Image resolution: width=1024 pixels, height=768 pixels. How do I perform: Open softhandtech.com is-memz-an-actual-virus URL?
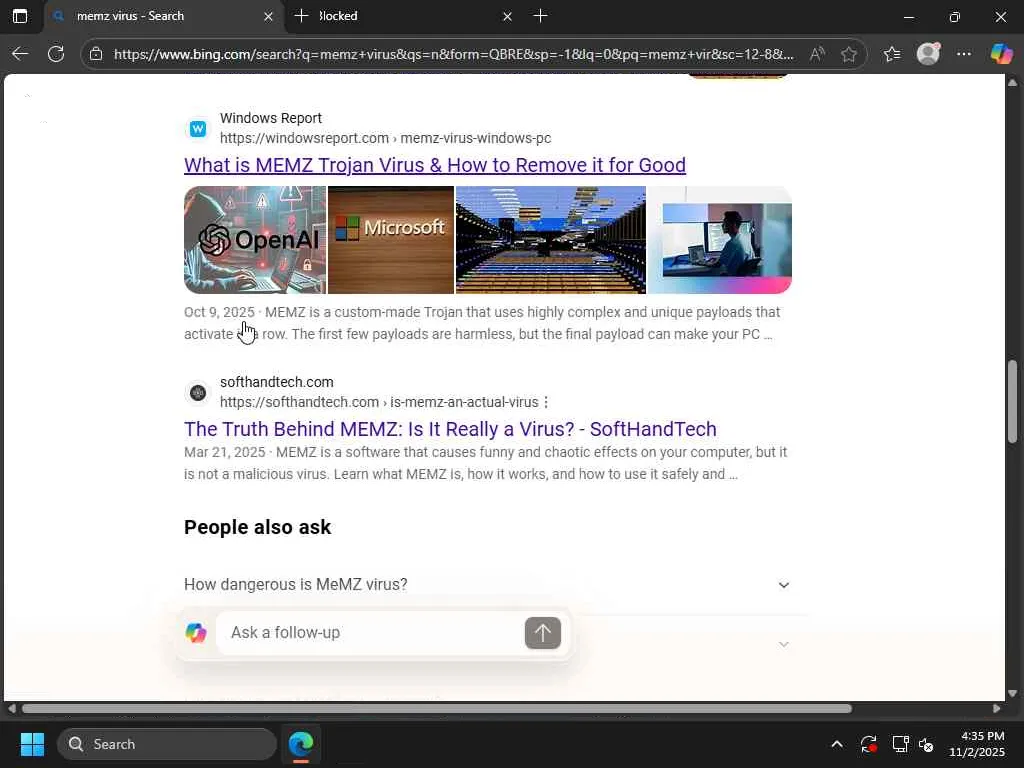pos(379,402)
